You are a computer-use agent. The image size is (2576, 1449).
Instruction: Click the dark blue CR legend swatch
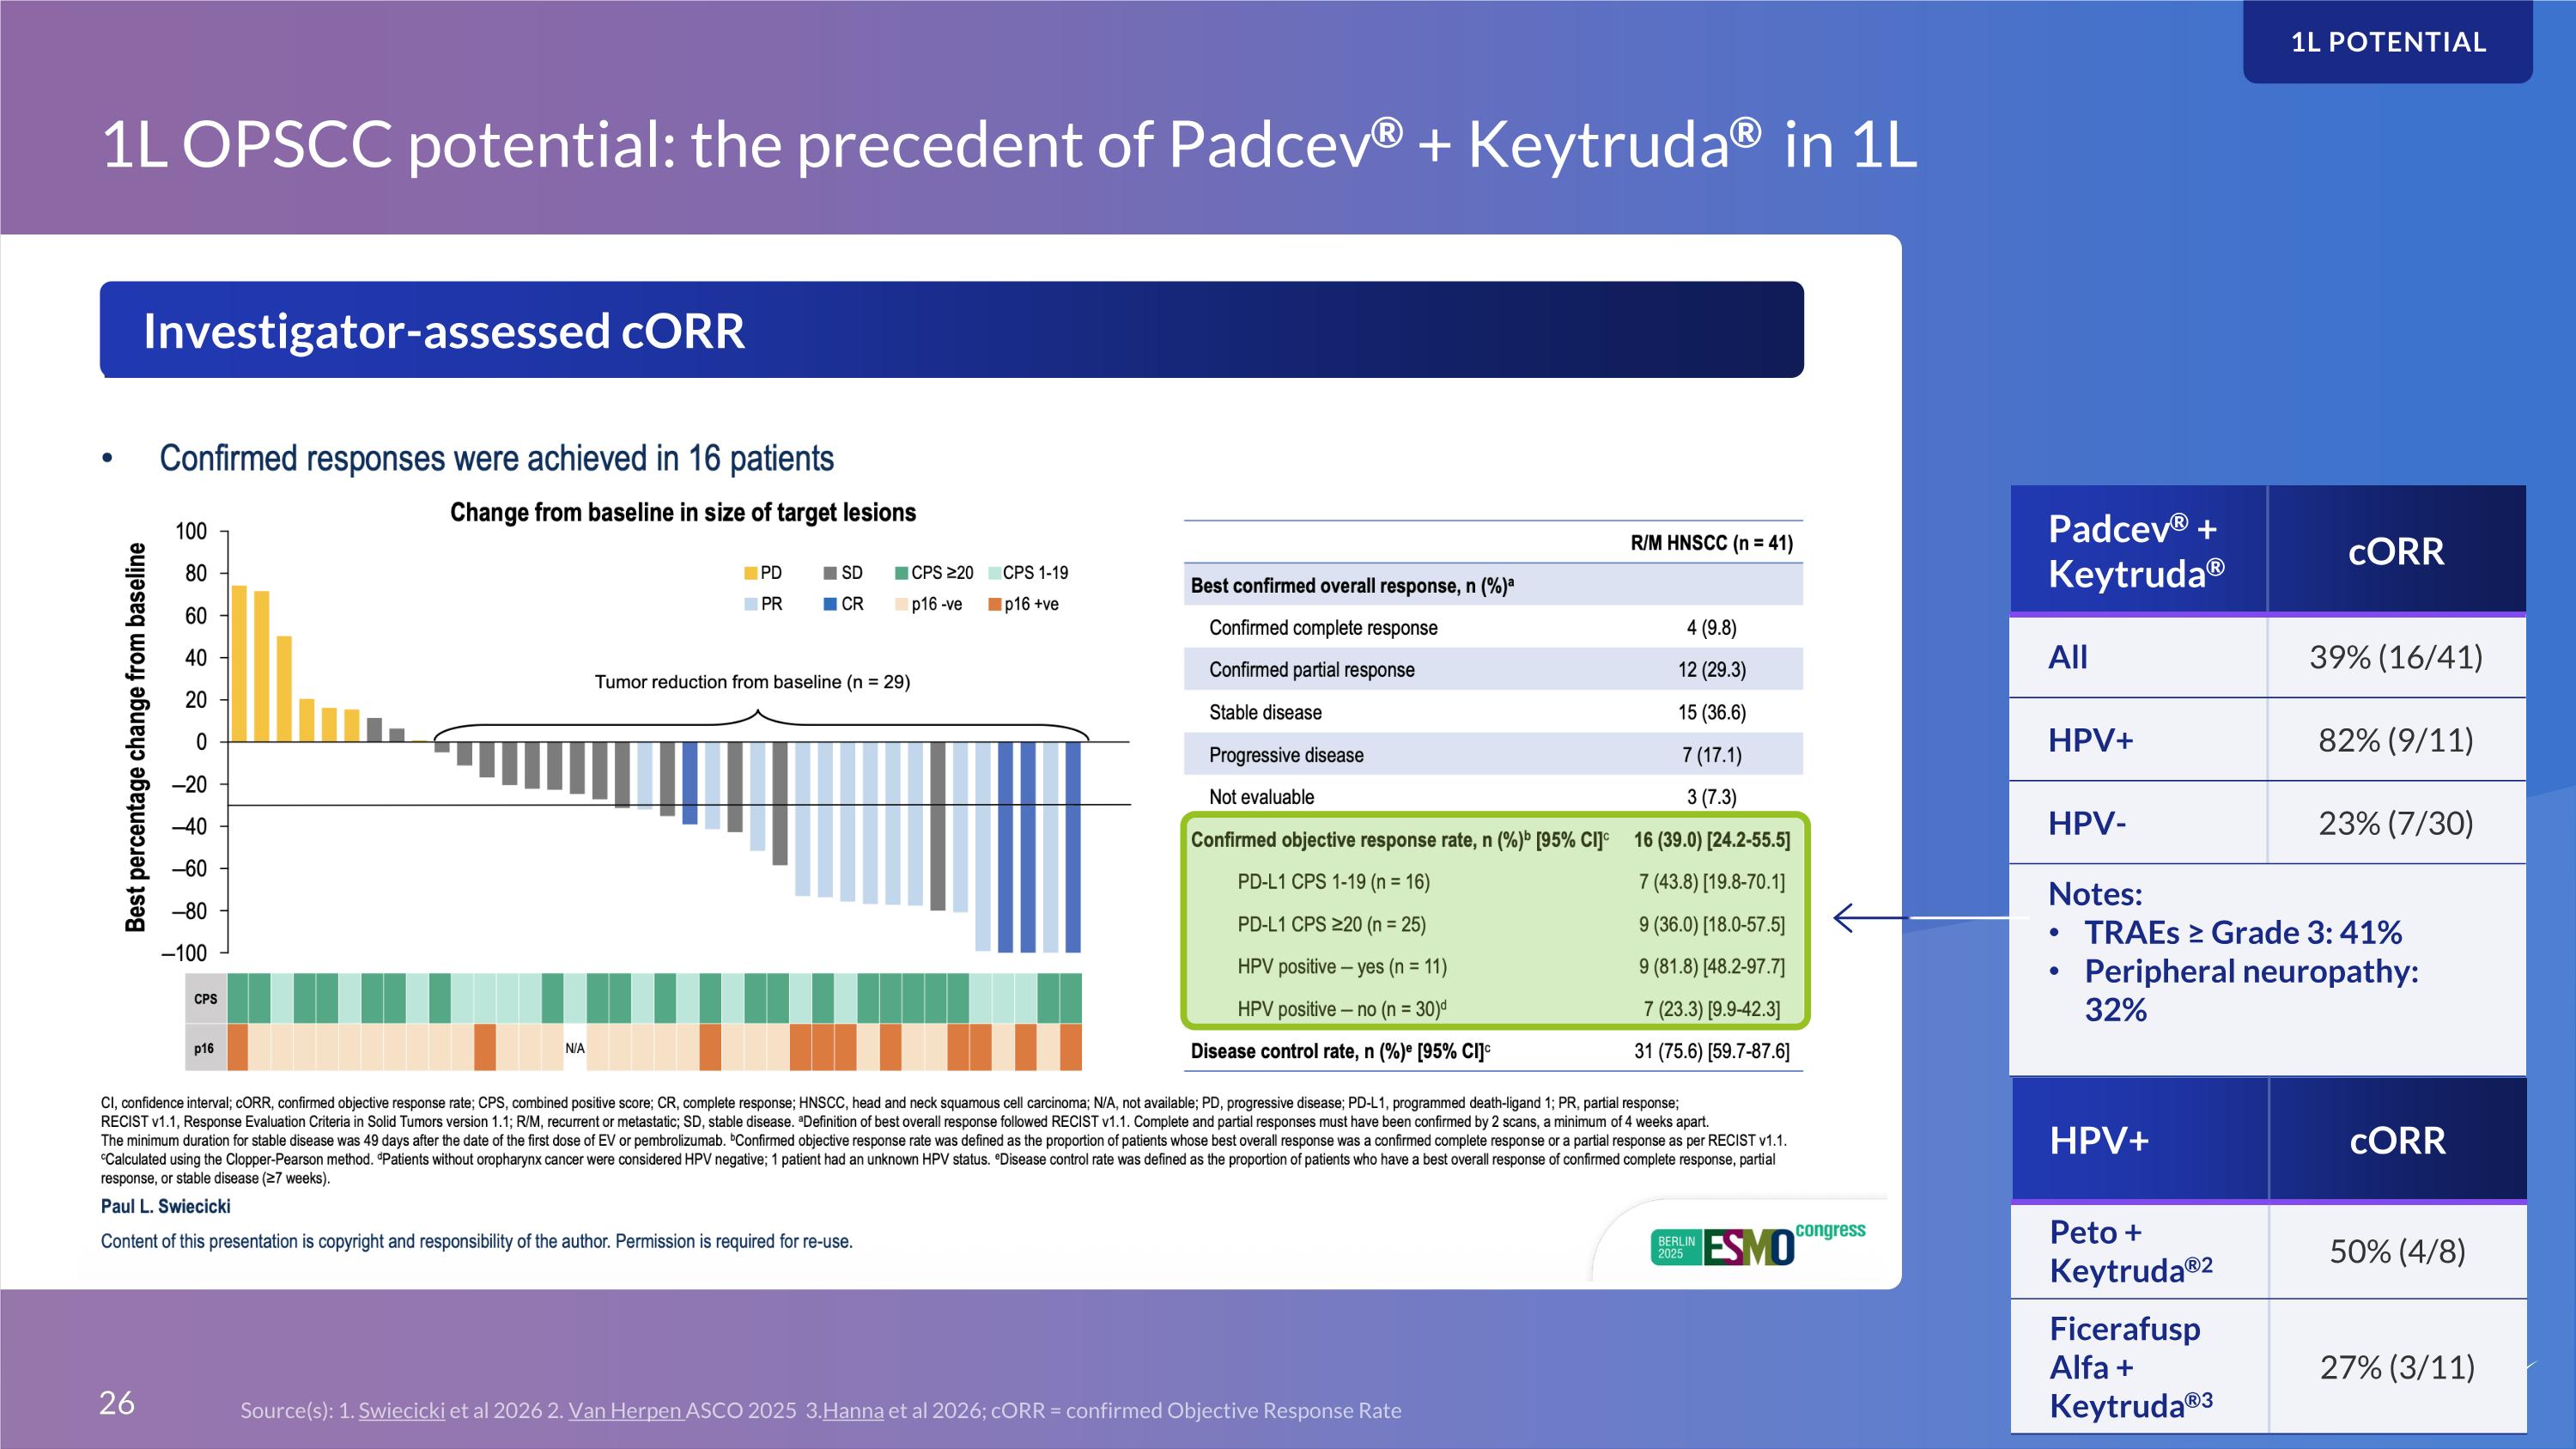point(830,604)
